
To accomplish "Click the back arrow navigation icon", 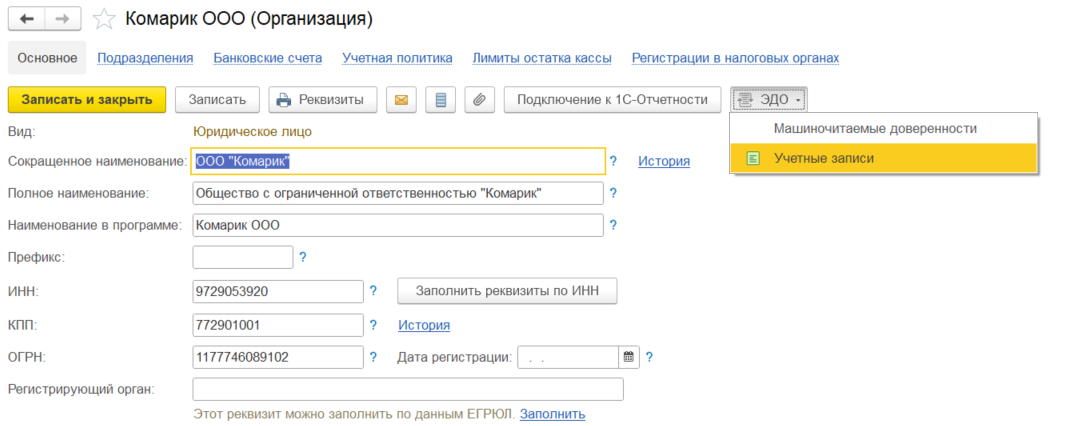I will tap(27, 18).
